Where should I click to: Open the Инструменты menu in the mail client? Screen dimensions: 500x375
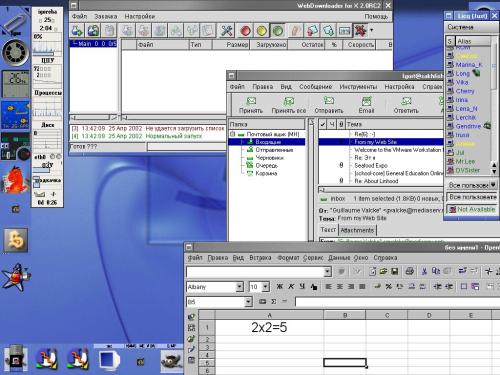[x=358, y=87]
